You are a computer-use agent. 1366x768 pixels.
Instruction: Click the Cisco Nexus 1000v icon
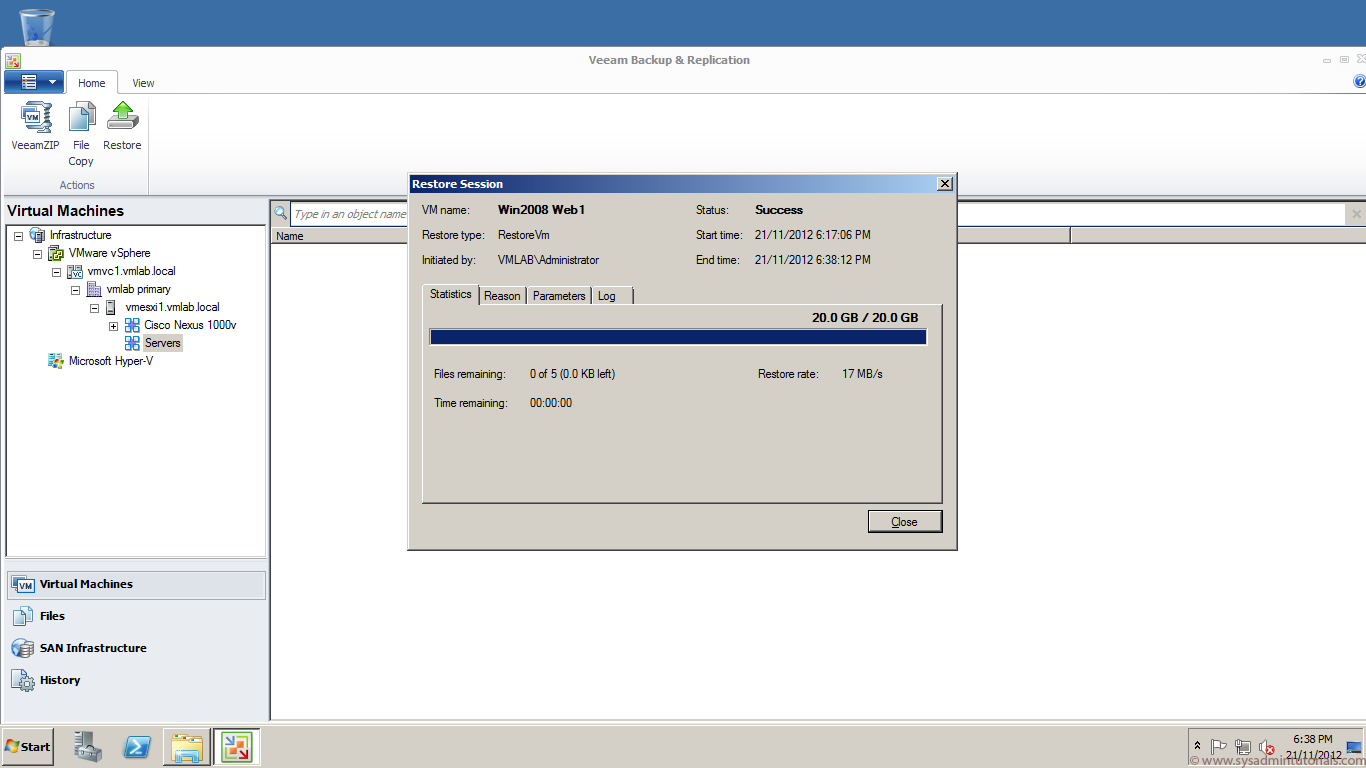tap(132, 325)
